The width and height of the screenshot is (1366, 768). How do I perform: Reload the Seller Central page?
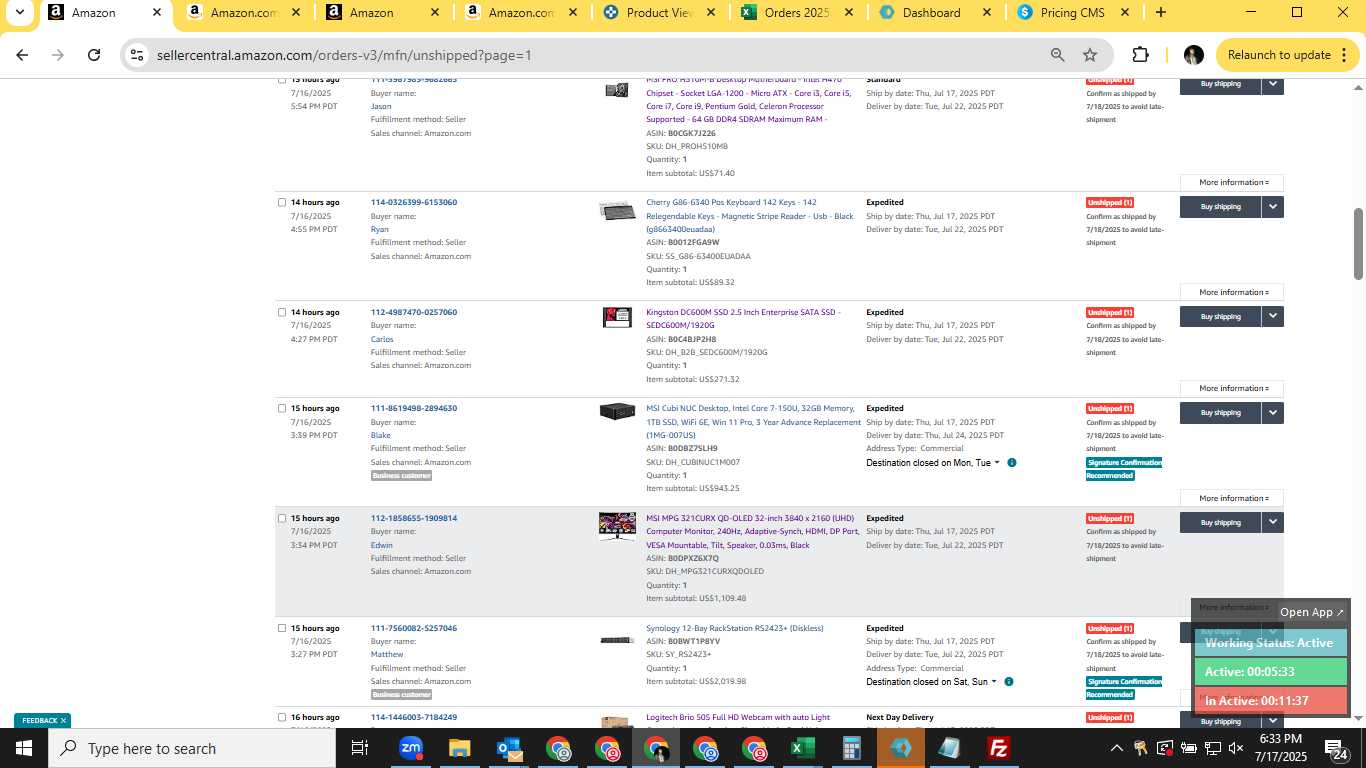click(x=94, y=55)
